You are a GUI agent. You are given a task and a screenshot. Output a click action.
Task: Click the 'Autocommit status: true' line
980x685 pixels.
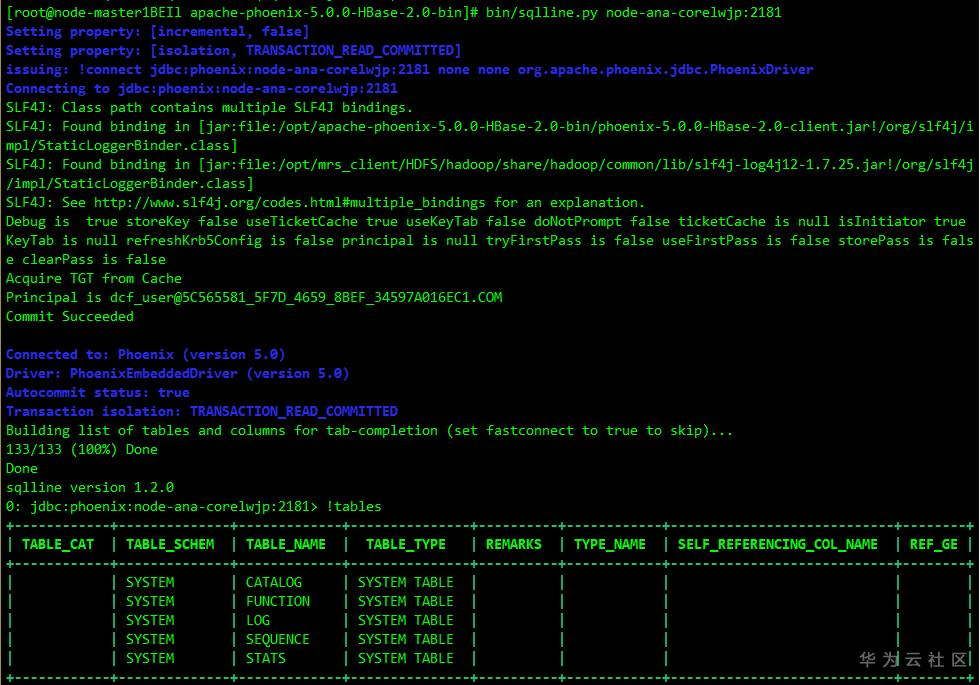pyautogui.click(x=98, y=392)
